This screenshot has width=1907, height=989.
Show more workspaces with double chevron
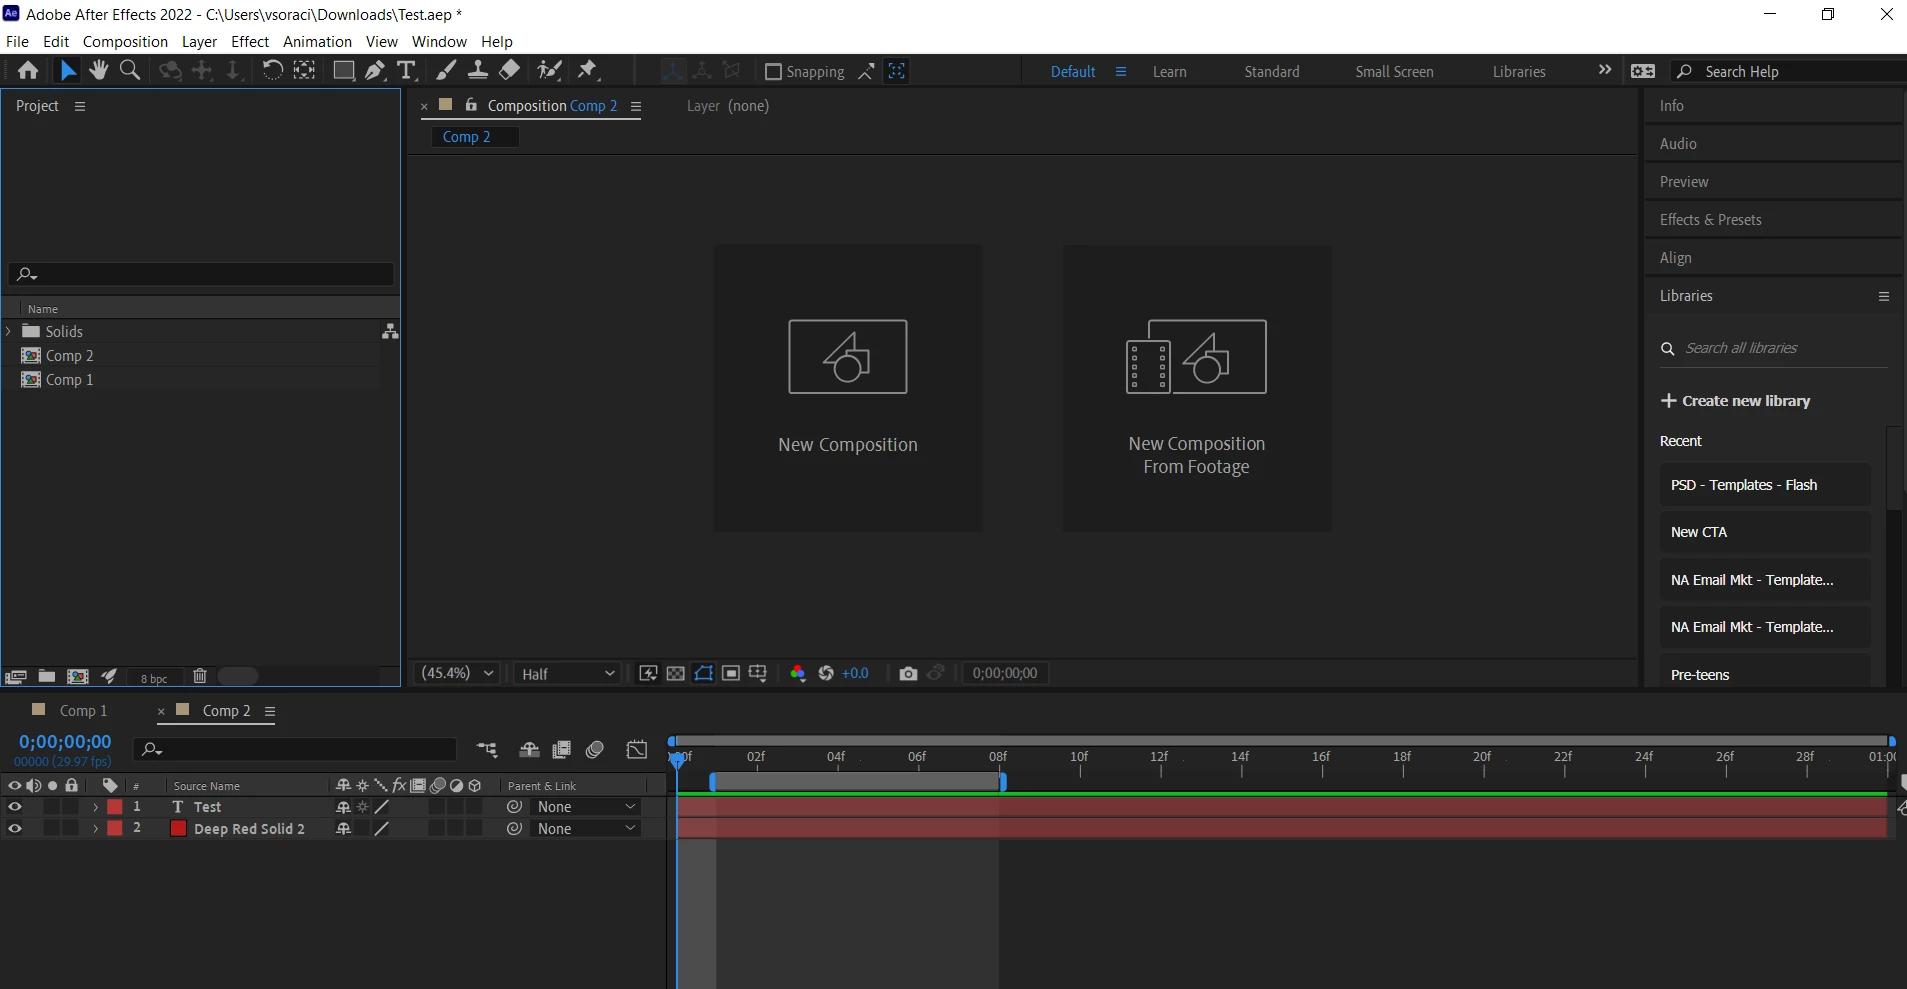pos(1605,71)
